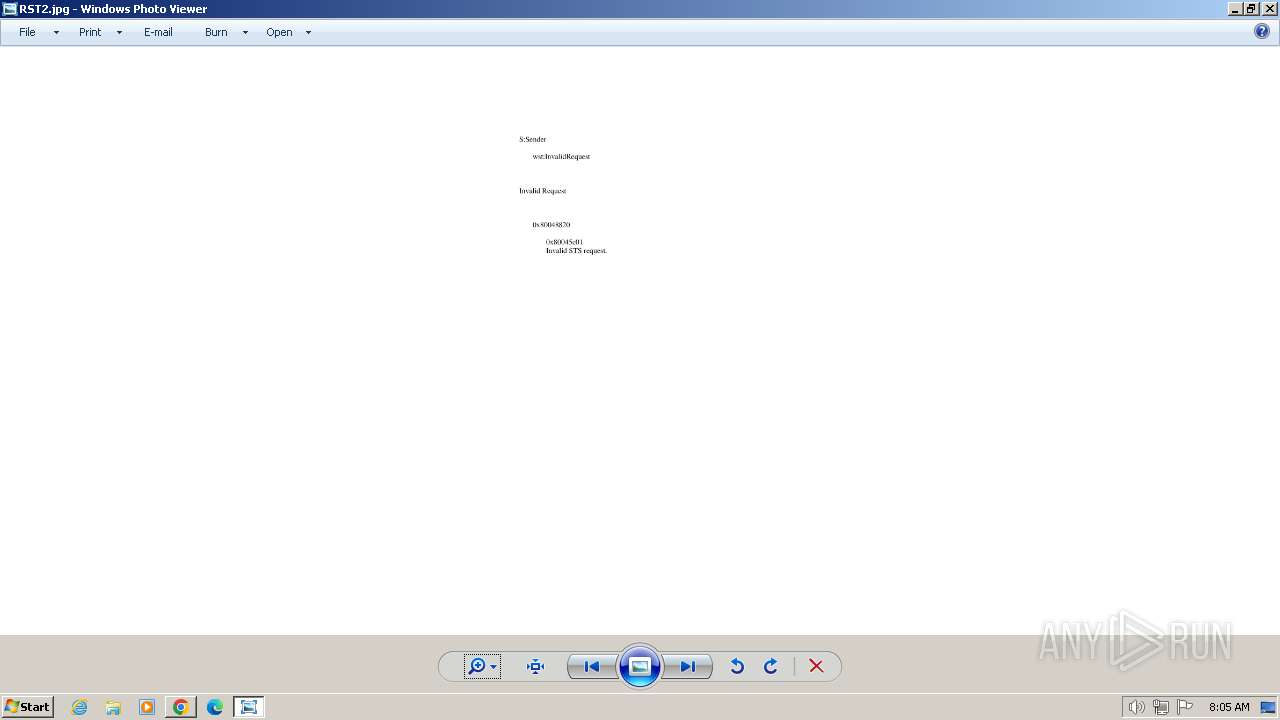Select Photo Viewer taskbar button

[x=249, y=707]
